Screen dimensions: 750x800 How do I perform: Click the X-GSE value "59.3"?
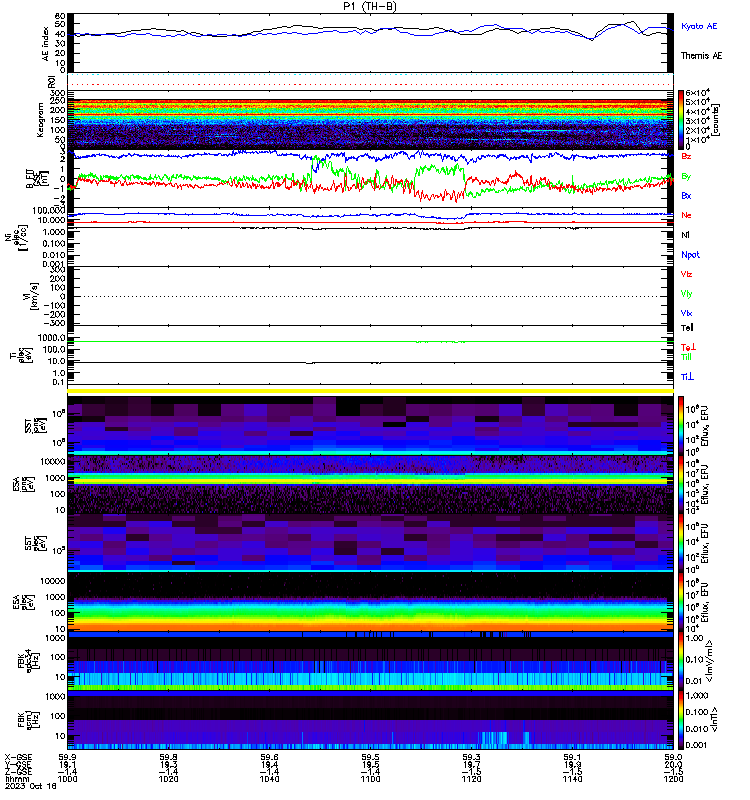tap(471, 758)
